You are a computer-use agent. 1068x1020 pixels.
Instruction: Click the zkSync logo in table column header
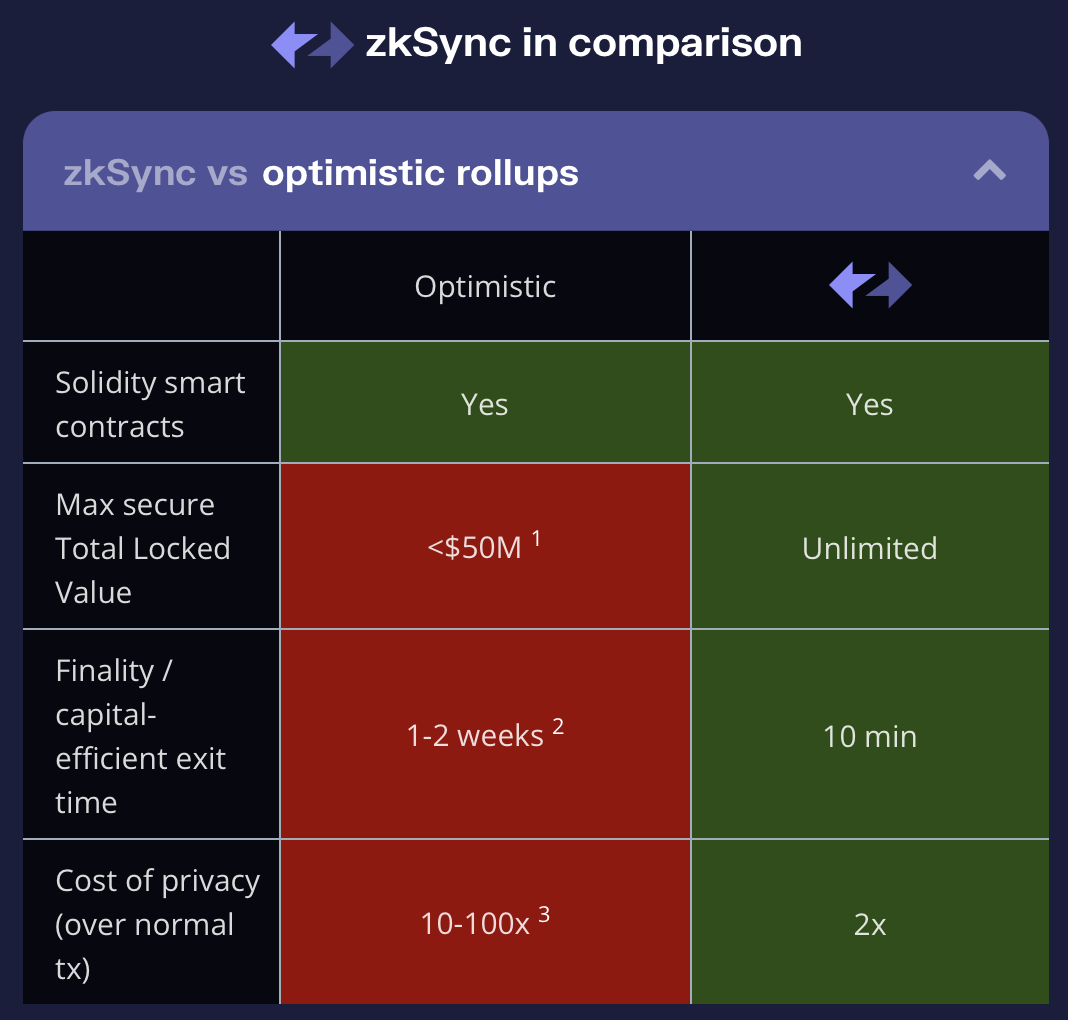(x=870, y=286)
